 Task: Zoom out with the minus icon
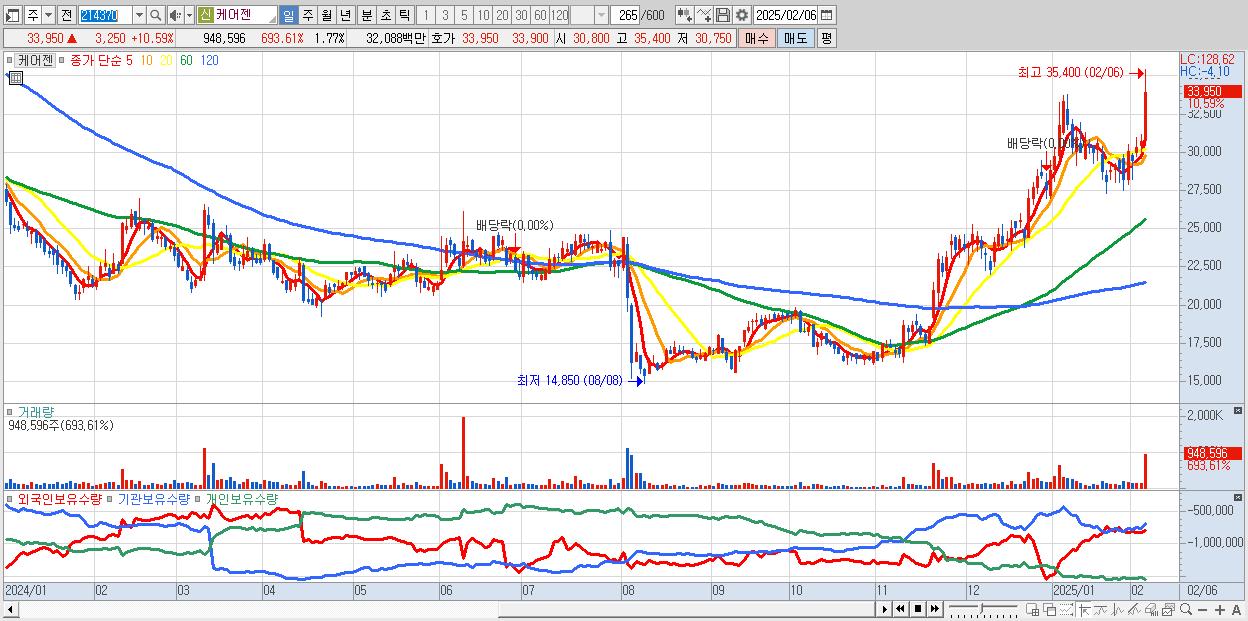[1203, 610]
